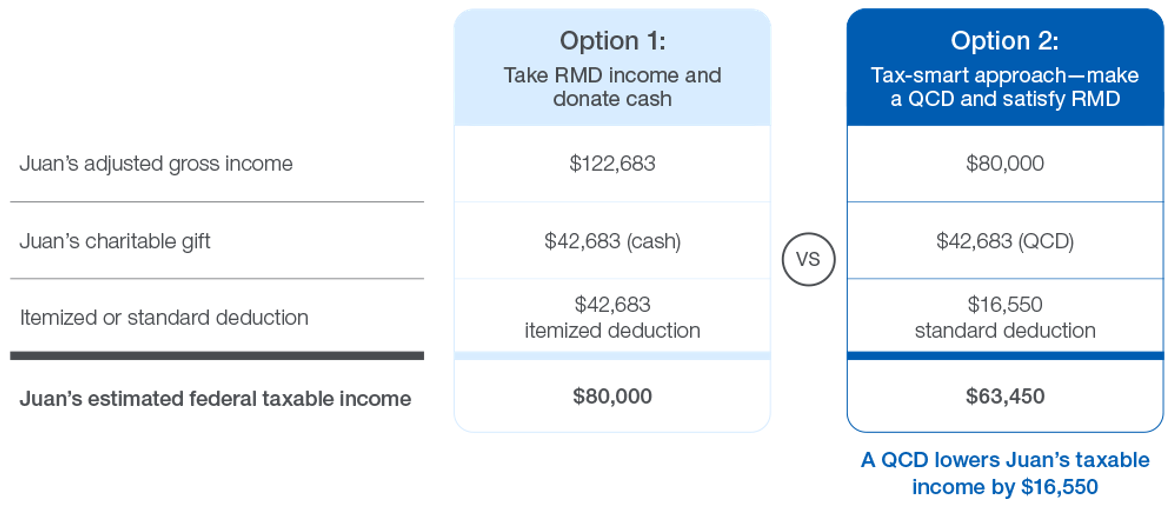Select the $42,683 (QCD) gift cell
Viewport: 1174px width, 509px height.
click(1005, 242)
